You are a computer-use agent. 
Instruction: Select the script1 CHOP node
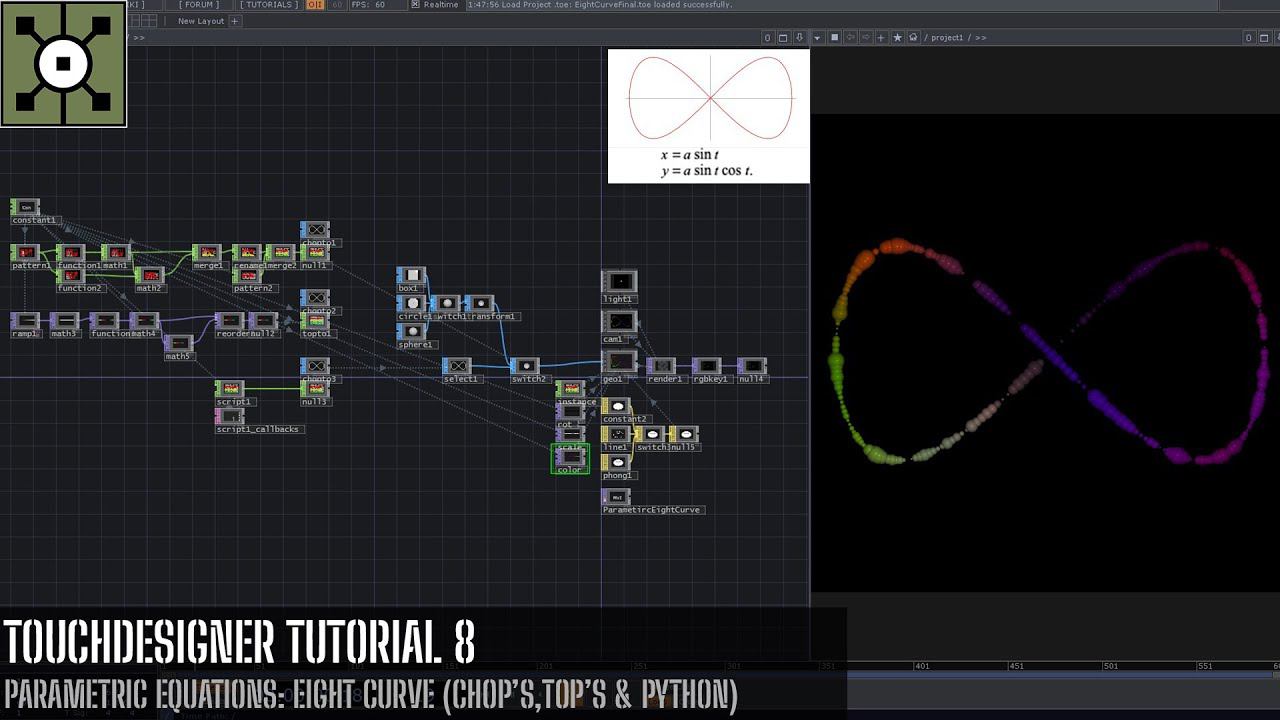[230, 389]
